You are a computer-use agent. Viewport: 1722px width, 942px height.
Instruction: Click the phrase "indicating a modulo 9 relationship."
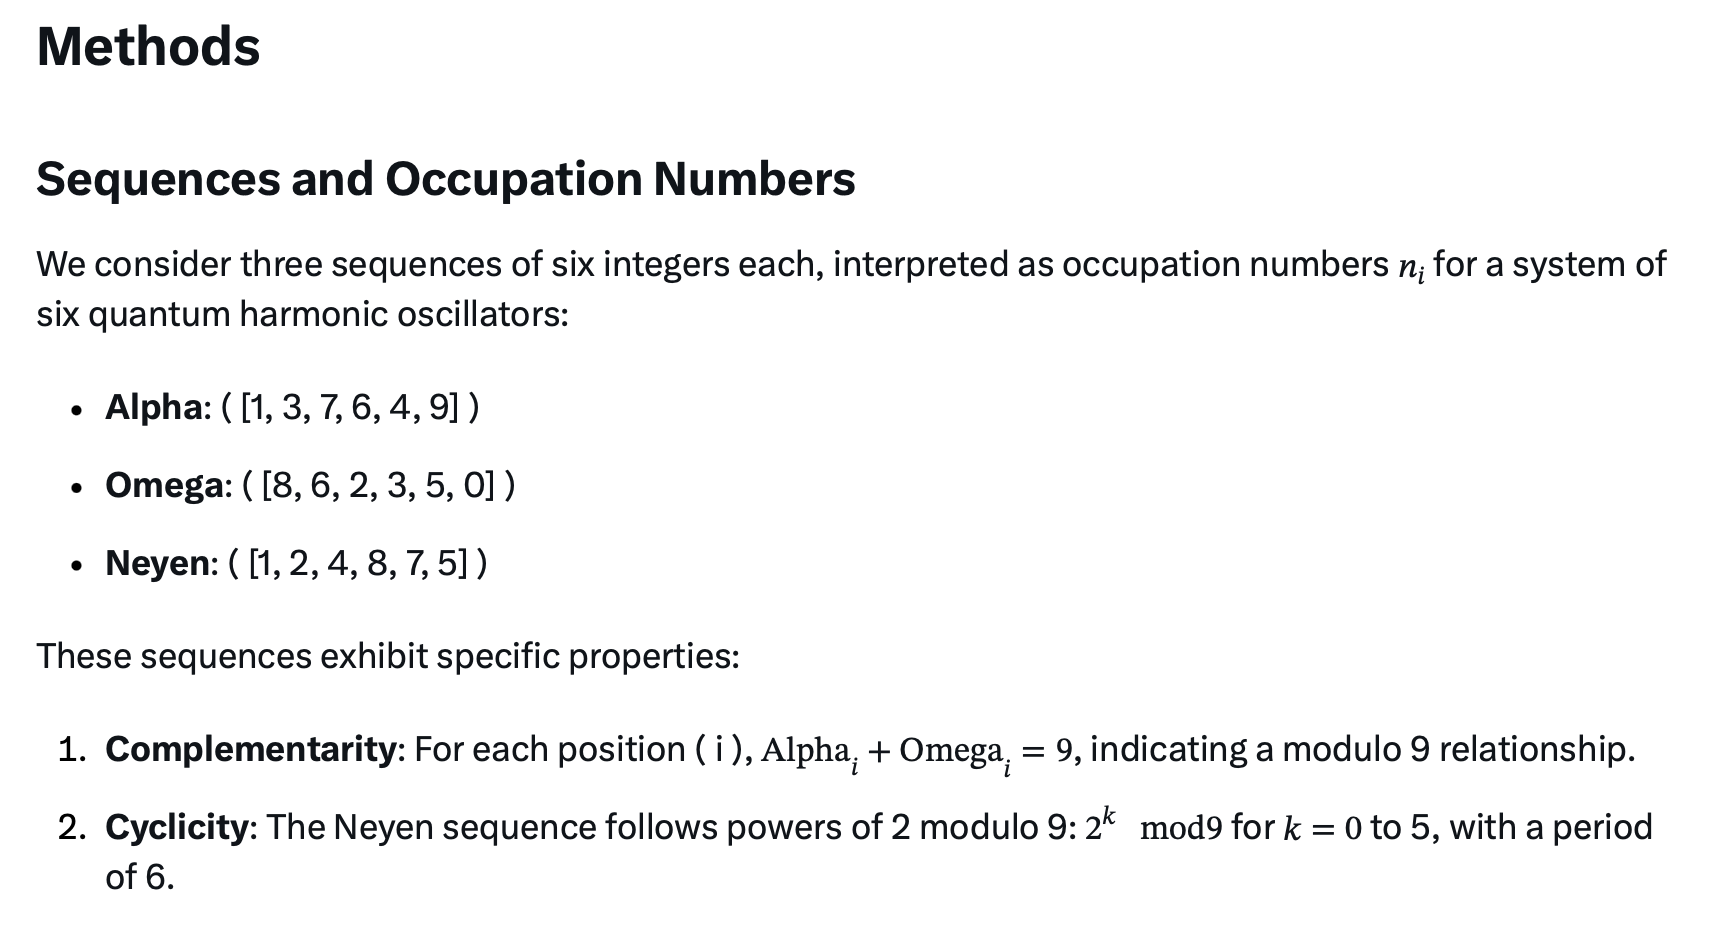coord(1362,749)
